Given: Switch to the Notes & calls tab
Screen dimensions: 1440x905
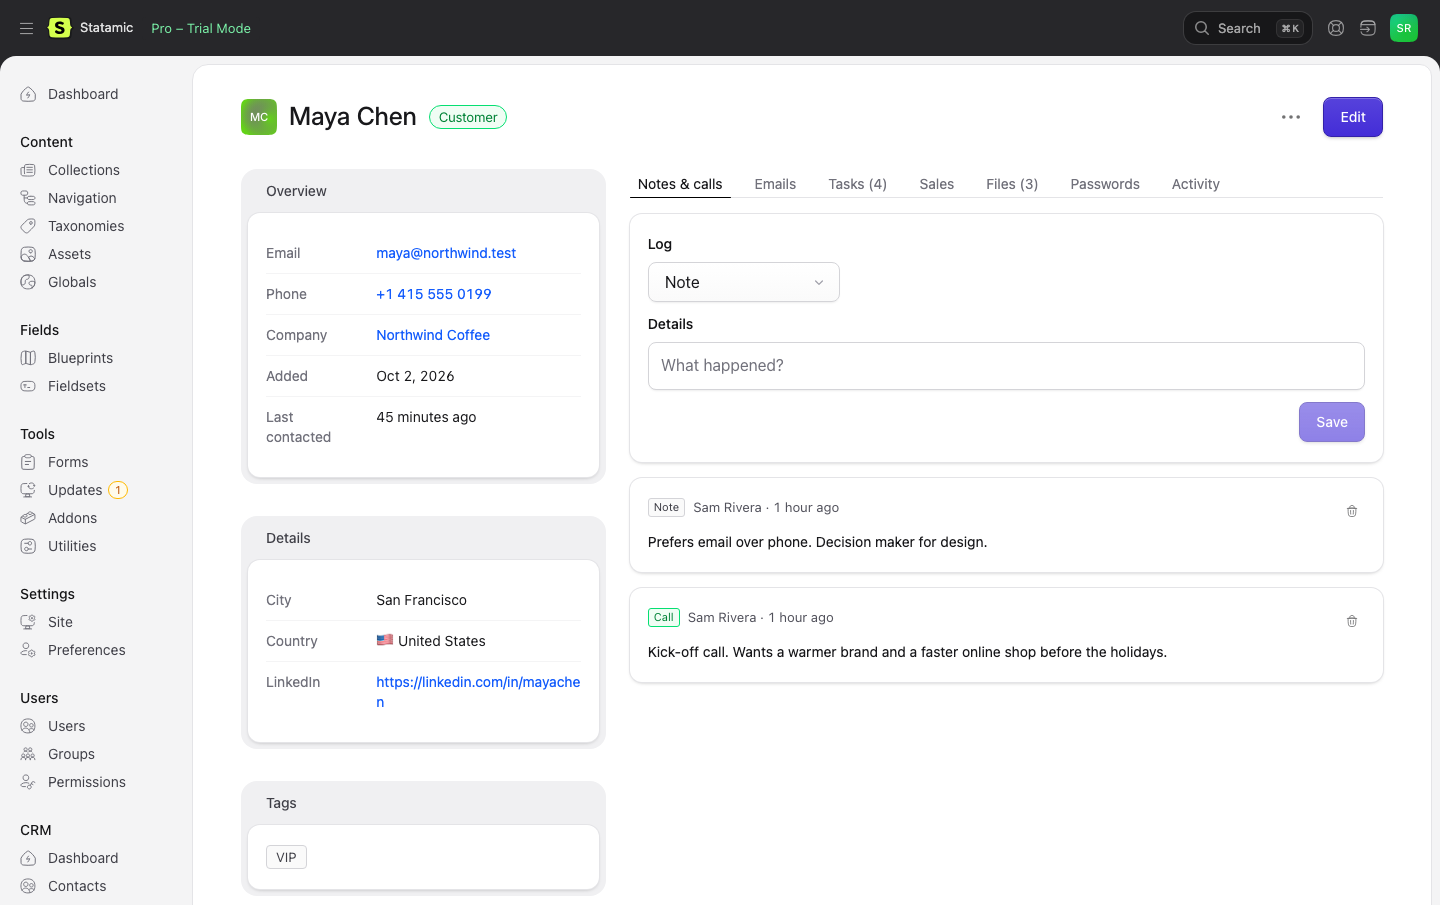Looking at the screenshot, I should pos(680,184).
